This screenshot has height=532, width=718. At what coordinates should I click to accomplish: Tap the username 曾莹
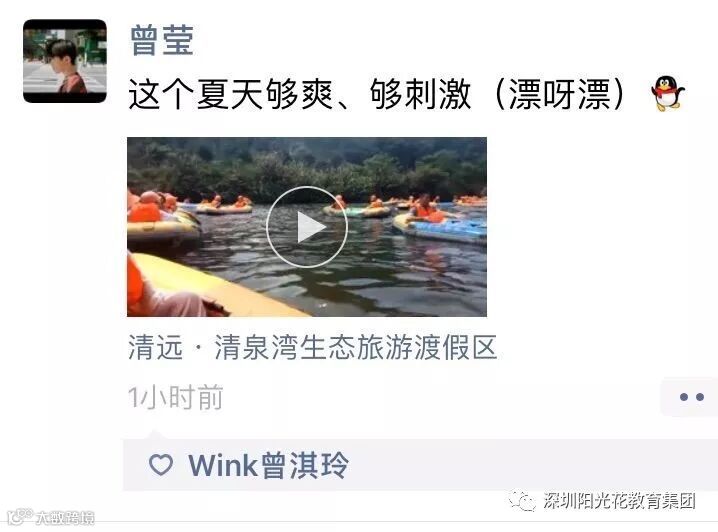tap(162, 41)
